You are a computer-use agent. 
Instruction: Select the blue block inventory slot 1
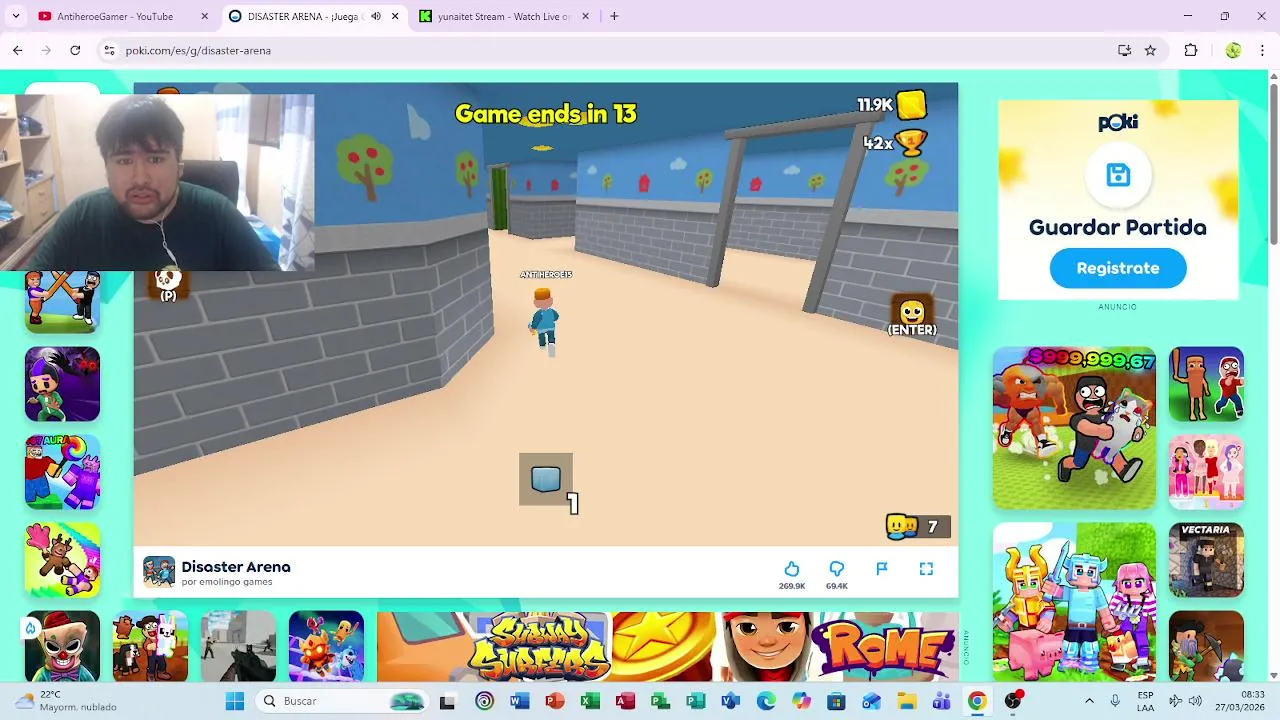(546, 480)
